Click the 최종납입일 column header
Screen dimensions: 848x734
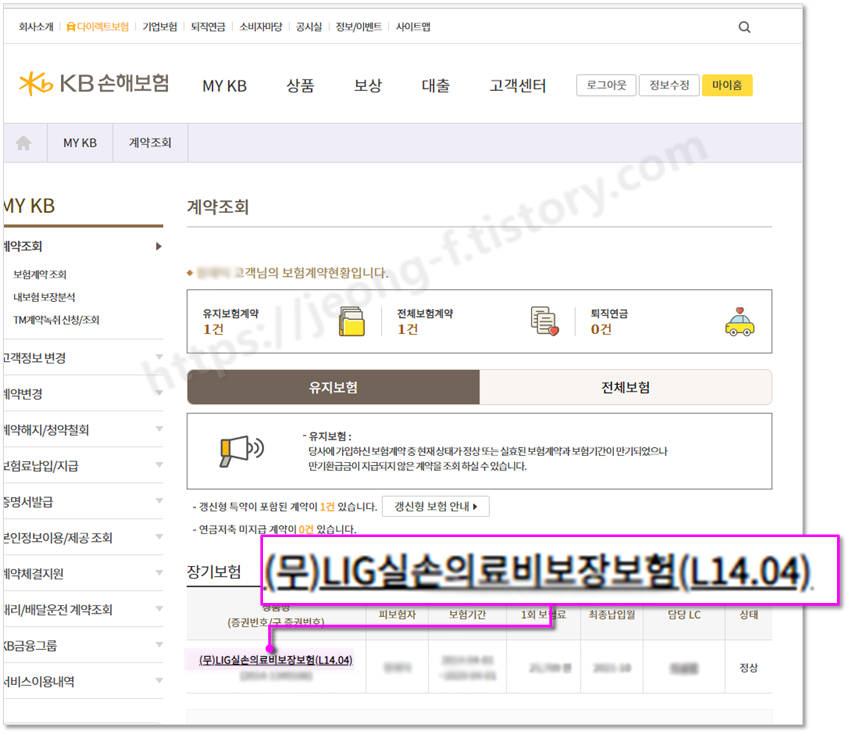(x=612, y=614)
